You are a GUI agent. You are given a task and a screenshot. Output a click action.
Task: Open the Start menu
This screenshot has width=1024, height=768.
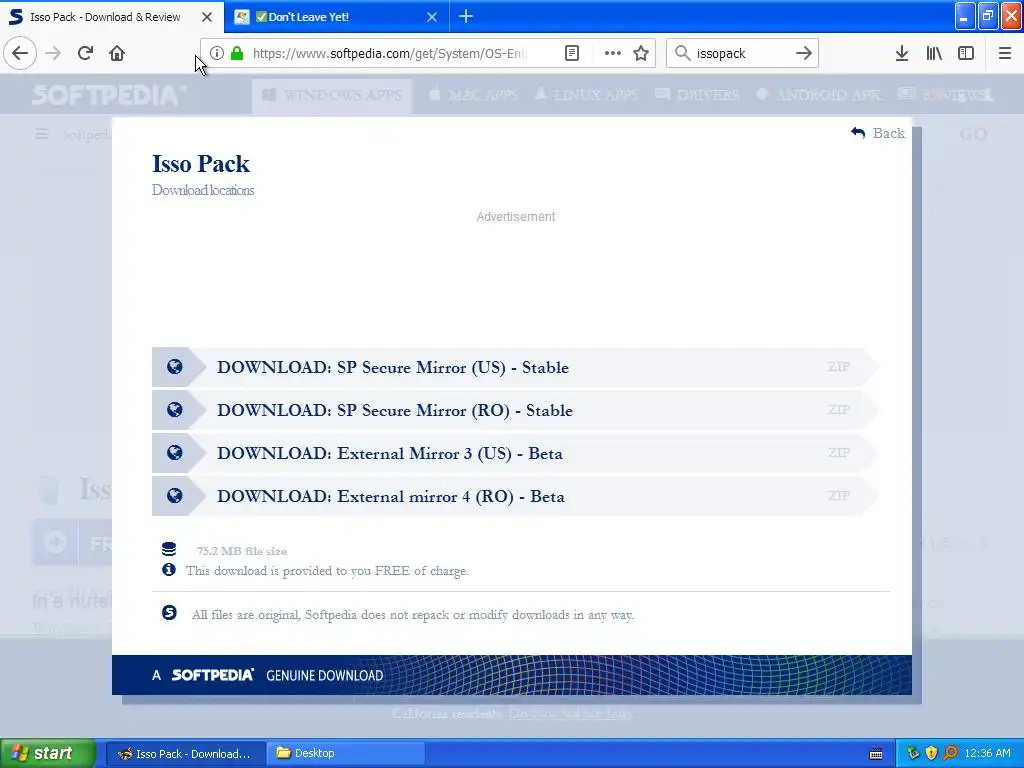pyautogui.click(x=48, y=753)
